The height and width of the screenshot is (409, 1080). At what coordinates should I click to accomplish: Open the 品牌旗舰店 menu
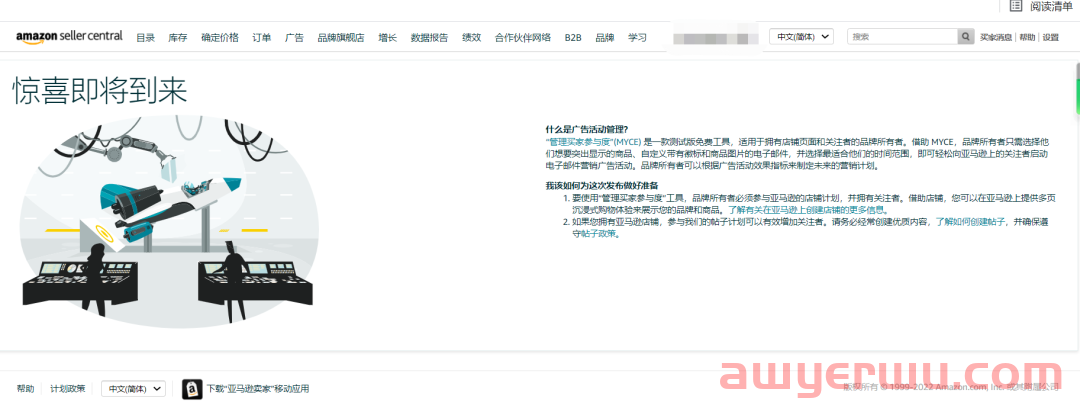[341, 37]
